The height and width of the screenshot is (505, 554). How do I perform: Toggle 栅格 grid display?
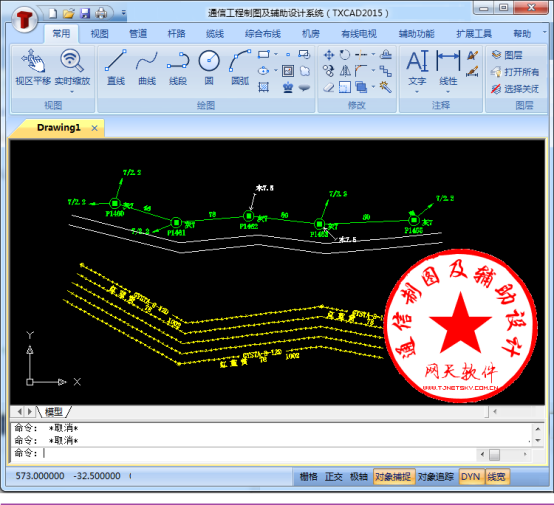[x=308, y=477]
